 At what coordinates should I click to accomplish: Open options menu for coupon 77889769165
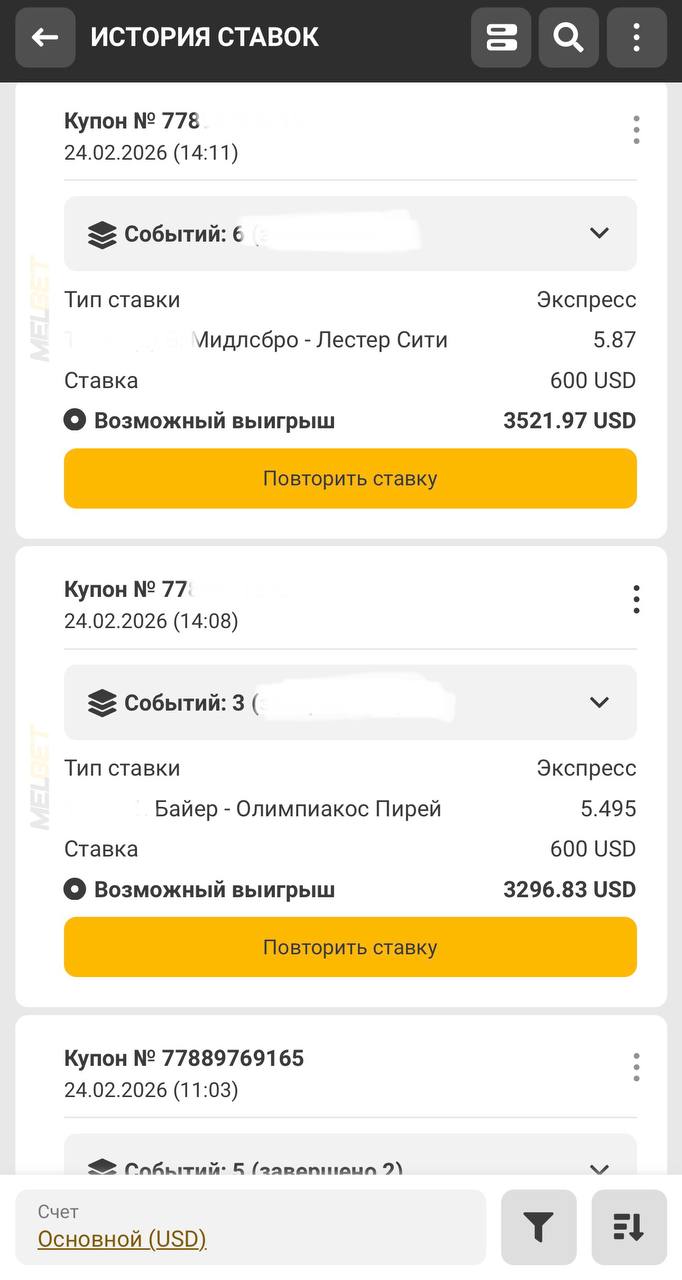click(636, 1067)
